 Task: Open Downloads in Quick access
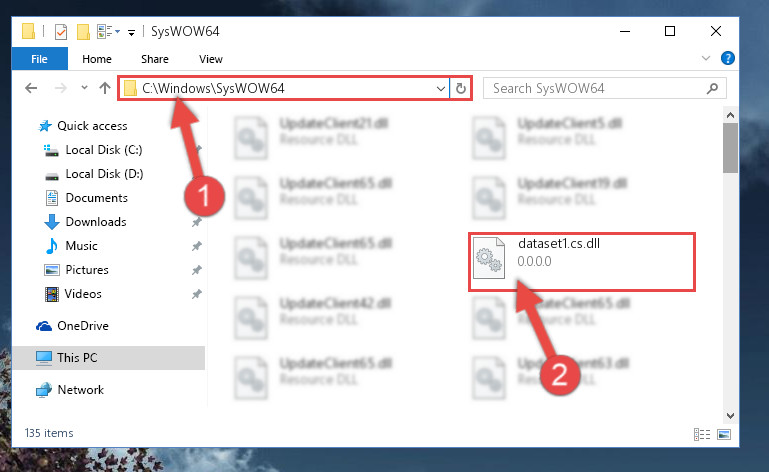point(96,222)
